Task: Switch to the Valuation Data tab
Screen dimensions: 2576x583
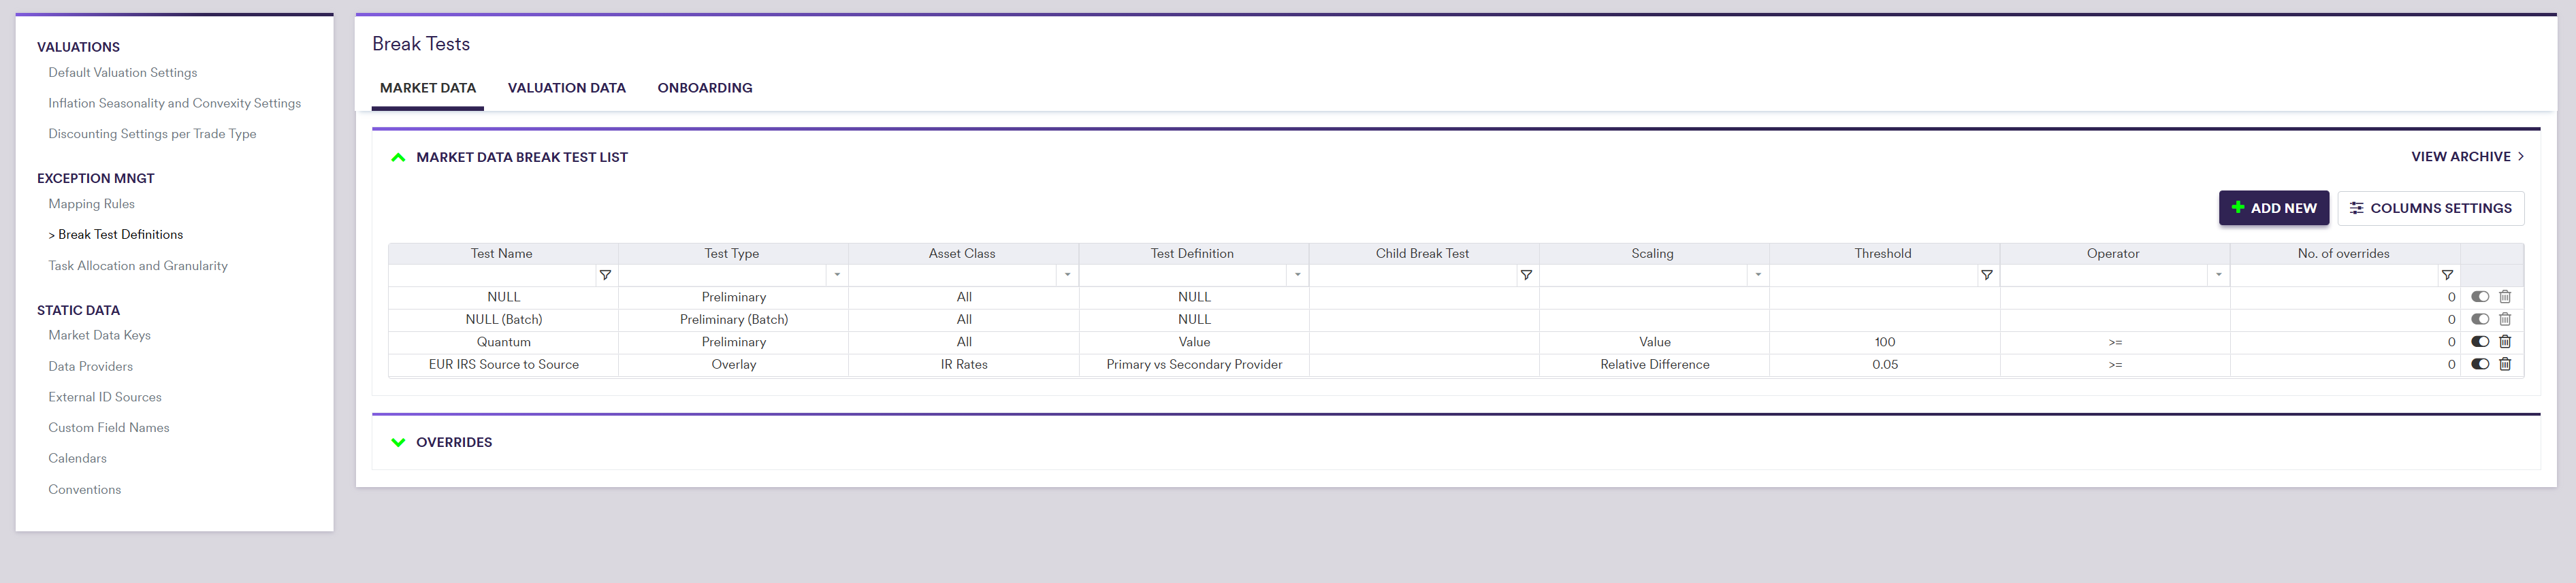Action: tap(566, 88)
